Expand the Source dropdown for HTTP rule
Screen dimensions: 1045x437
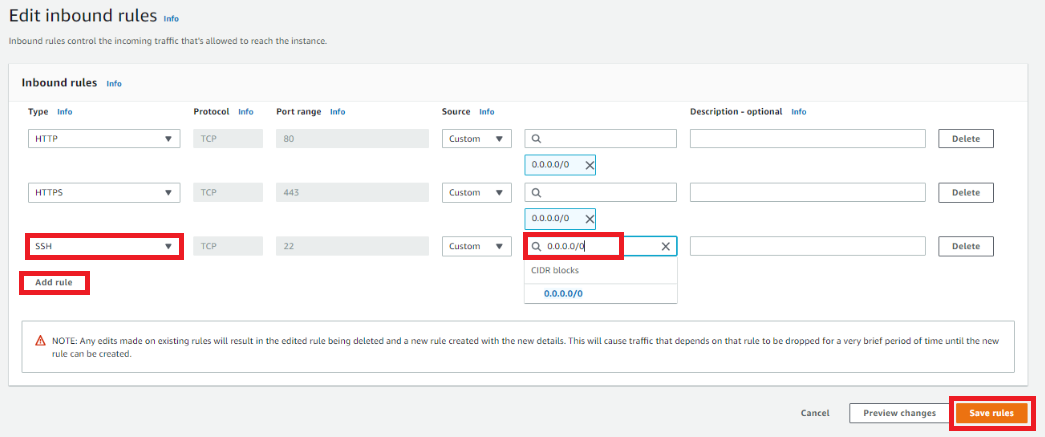coord(477,139)
